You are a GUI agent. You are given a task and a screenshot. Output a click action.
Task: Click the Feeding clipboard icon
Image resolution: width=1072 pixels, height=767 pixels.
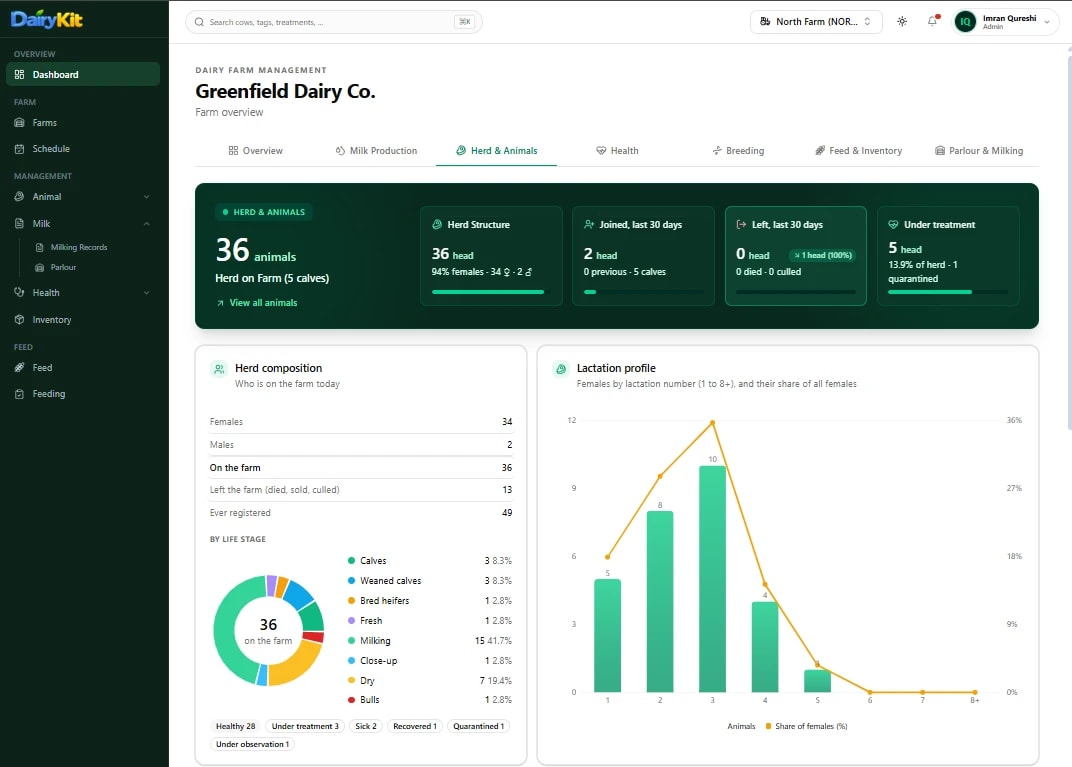[x=19, y=394]
